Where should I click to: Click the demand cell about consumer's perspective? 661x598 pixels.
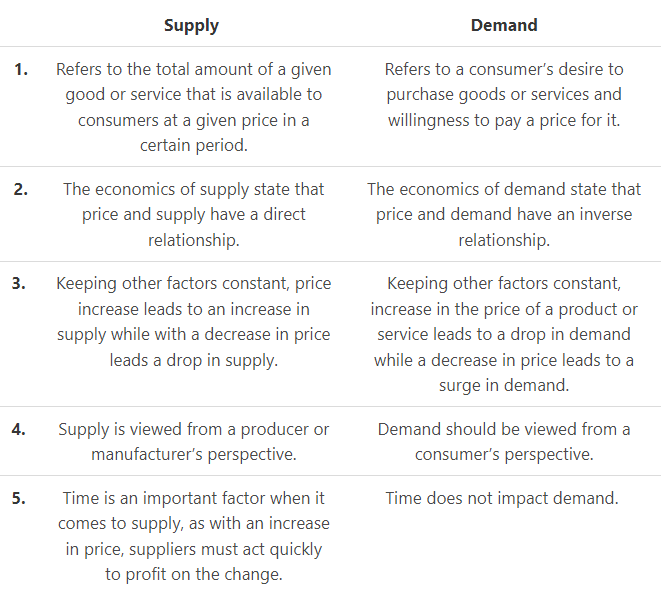[x=504, y=442]
